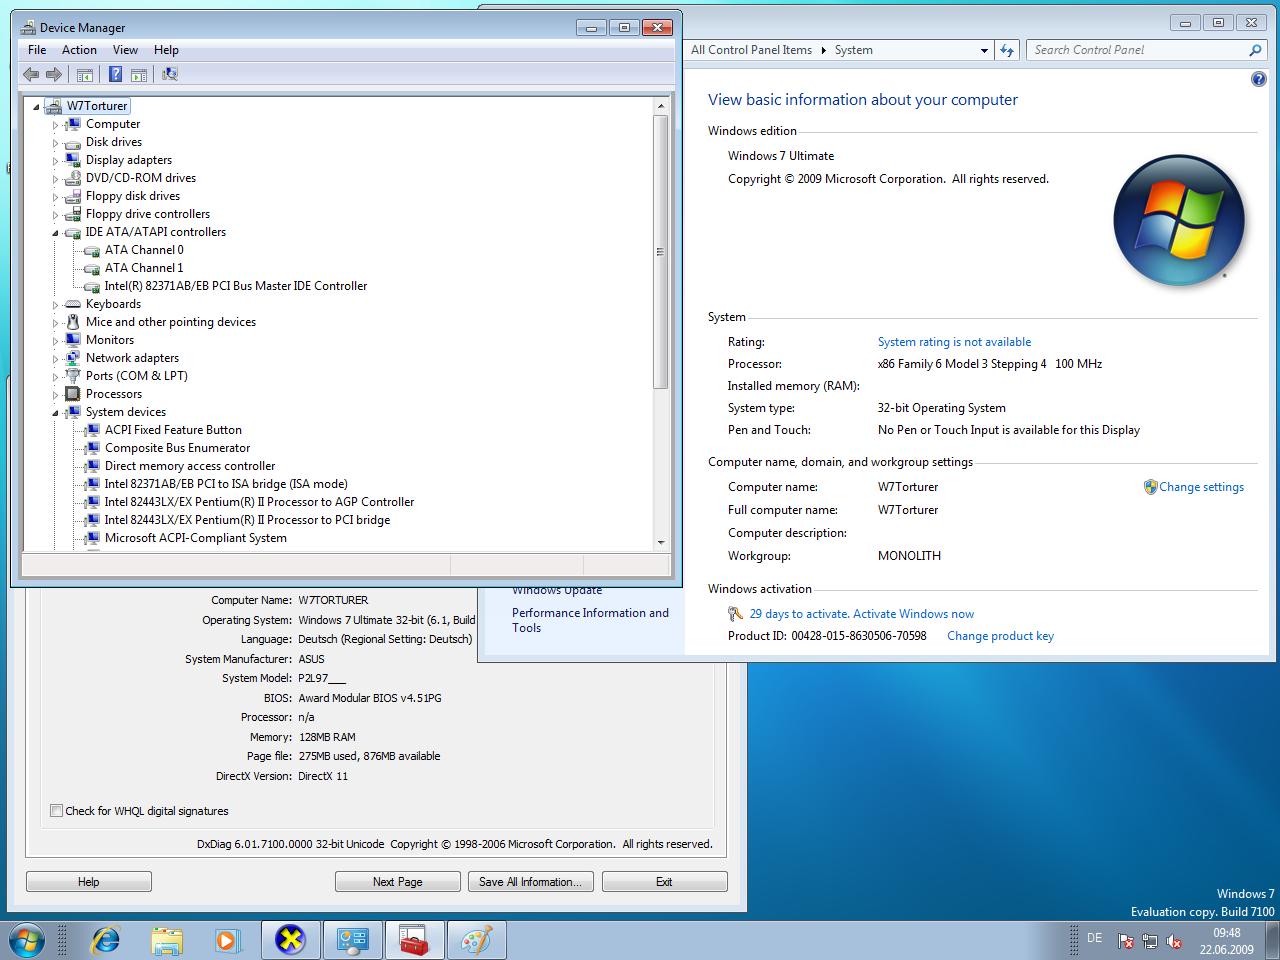Click the Device Manager toolbox taskbar icon
The image size is (1280, 960).
[x=413, y=940]
